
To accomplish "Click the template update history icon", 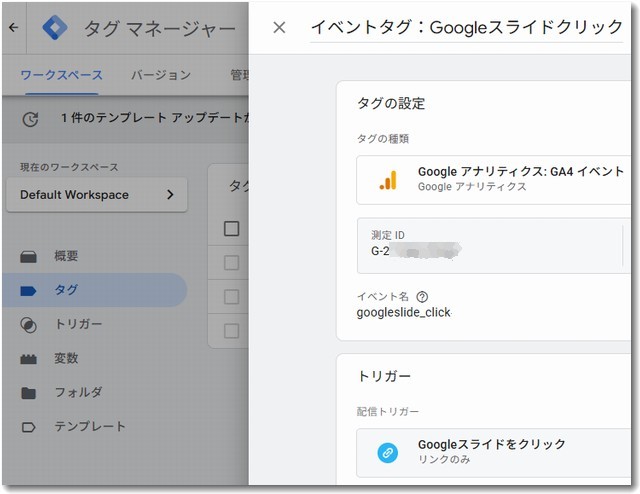I will point(31,119).
